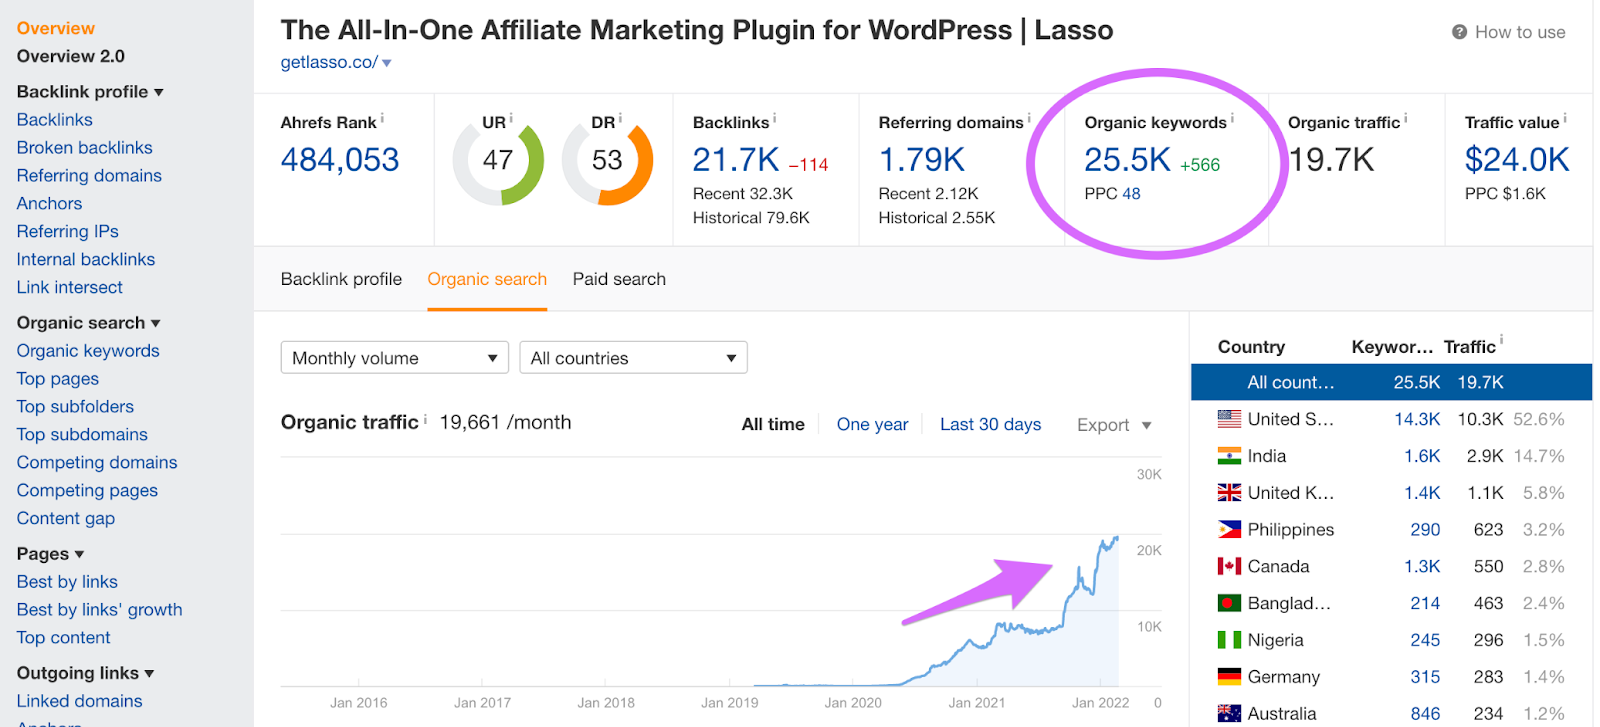This screenshot has height=727, width=1600.
Task: Open Organic keywords in the sidebar
Action: click(88, 351)
